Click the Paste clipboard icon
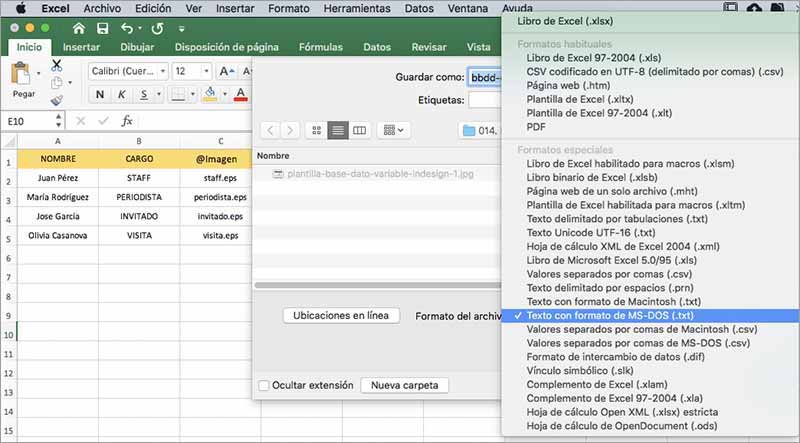Screen dimensions: 800x443 pyautogui.click(x=21, y=74)
